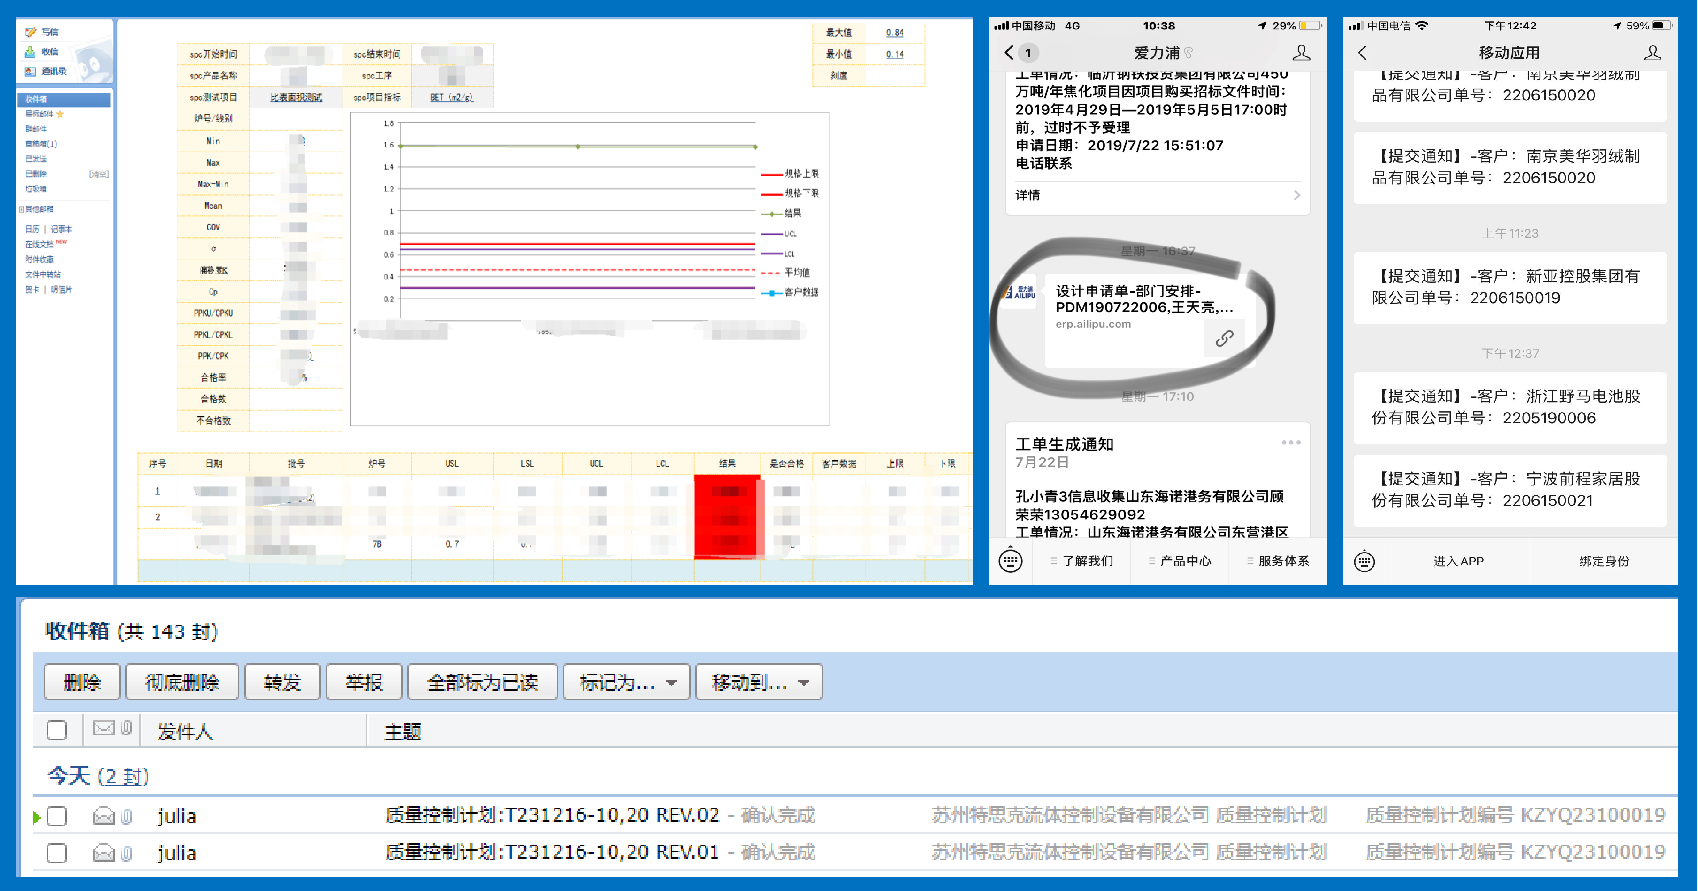Select 收件箱 folder in sidebar
This screenshot has height=891, width=1698.
[64, 99]
